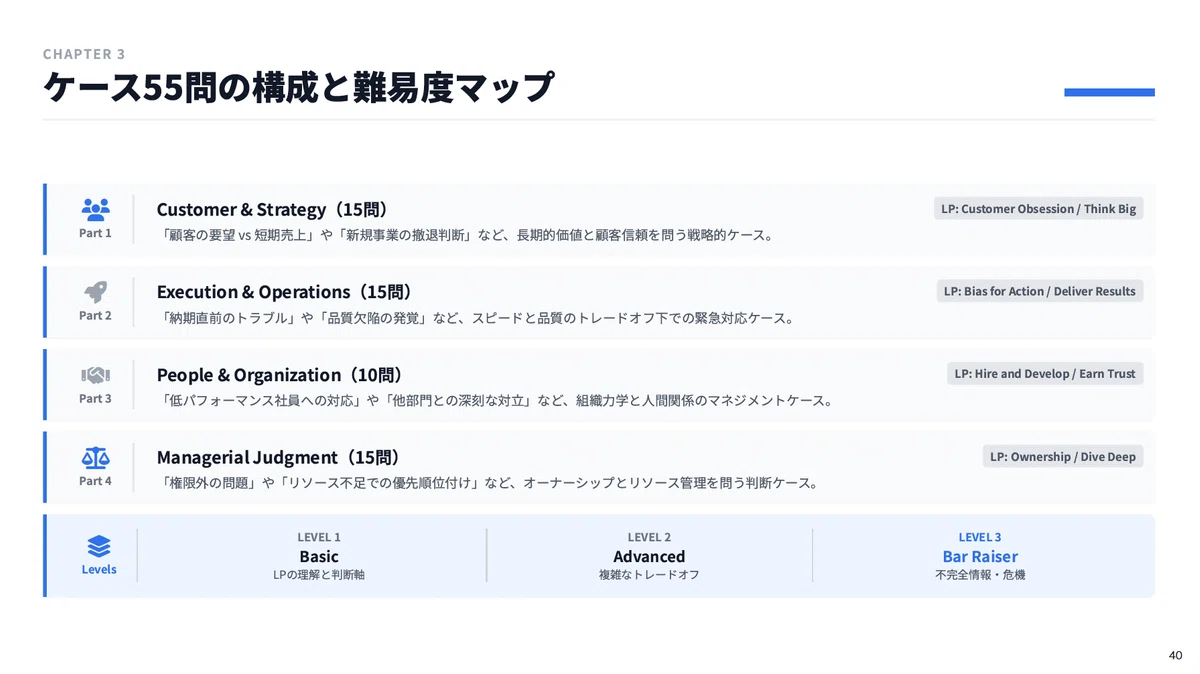The image size is (1200, 674).
Task: Open the Managerial Judgment heading
Action: (x=278, y=457)
